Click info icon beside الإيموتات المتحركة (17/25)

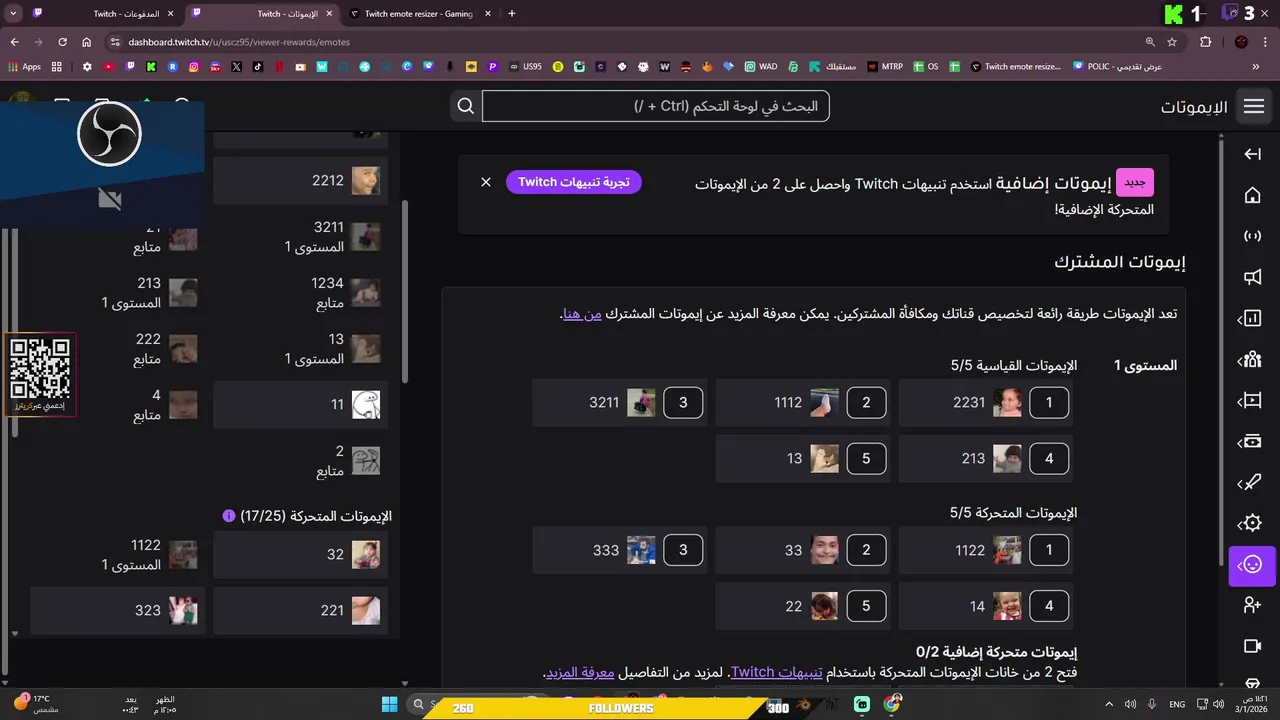click(229, 516)
